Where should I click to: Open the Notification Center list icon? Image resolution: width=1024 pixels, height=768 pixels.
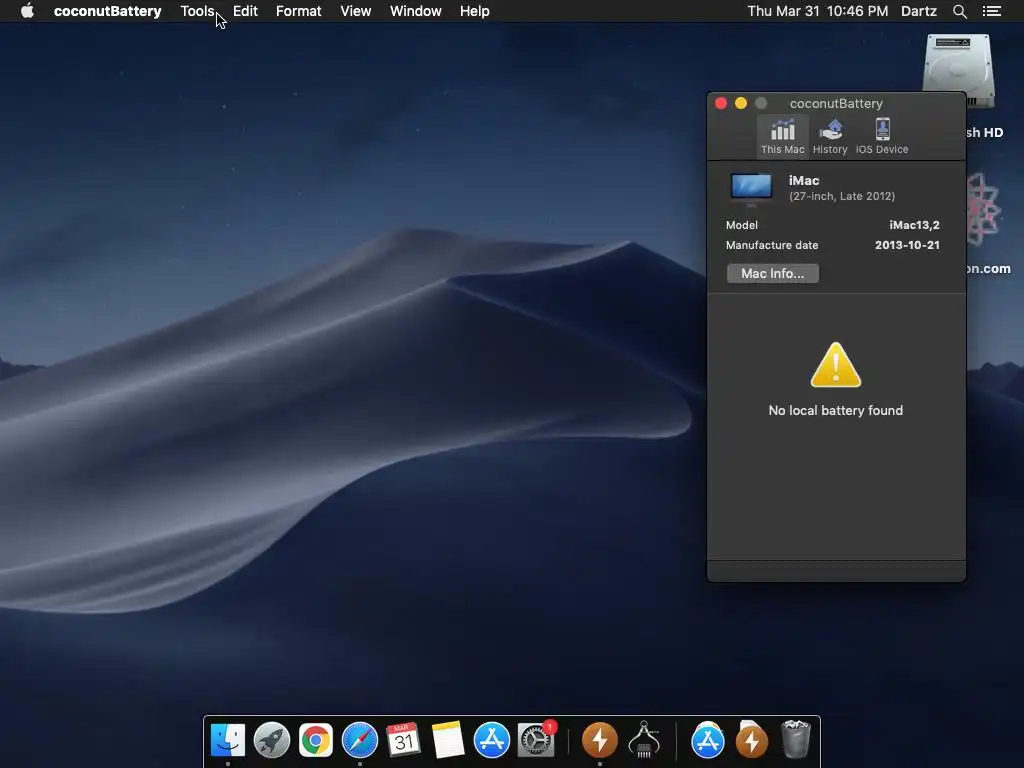click(991, 11)
